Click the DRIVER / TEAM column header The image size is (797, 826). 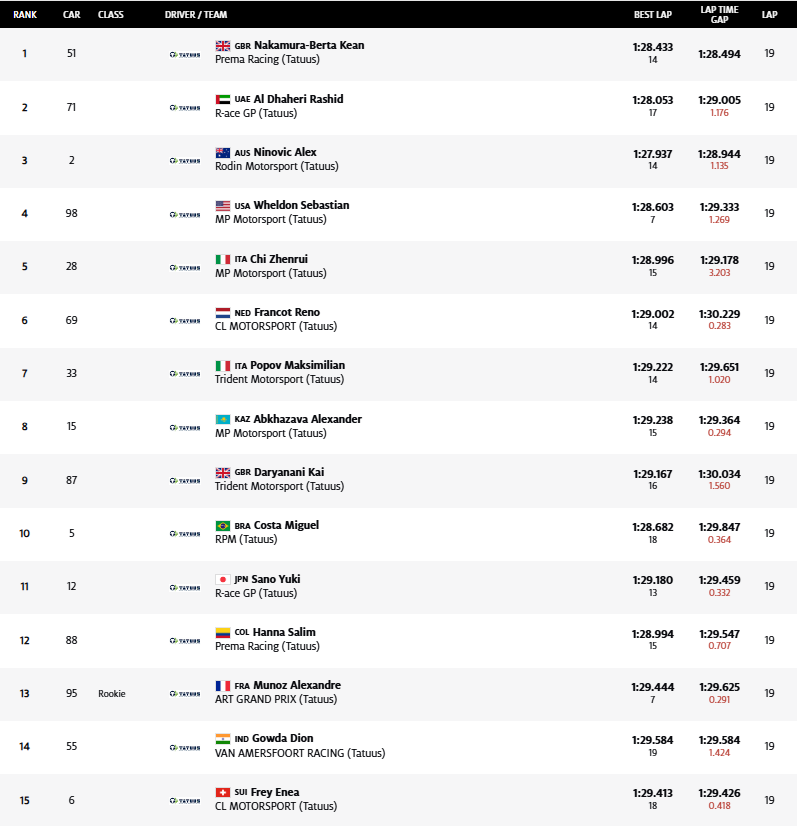click(x=196, y=15)
